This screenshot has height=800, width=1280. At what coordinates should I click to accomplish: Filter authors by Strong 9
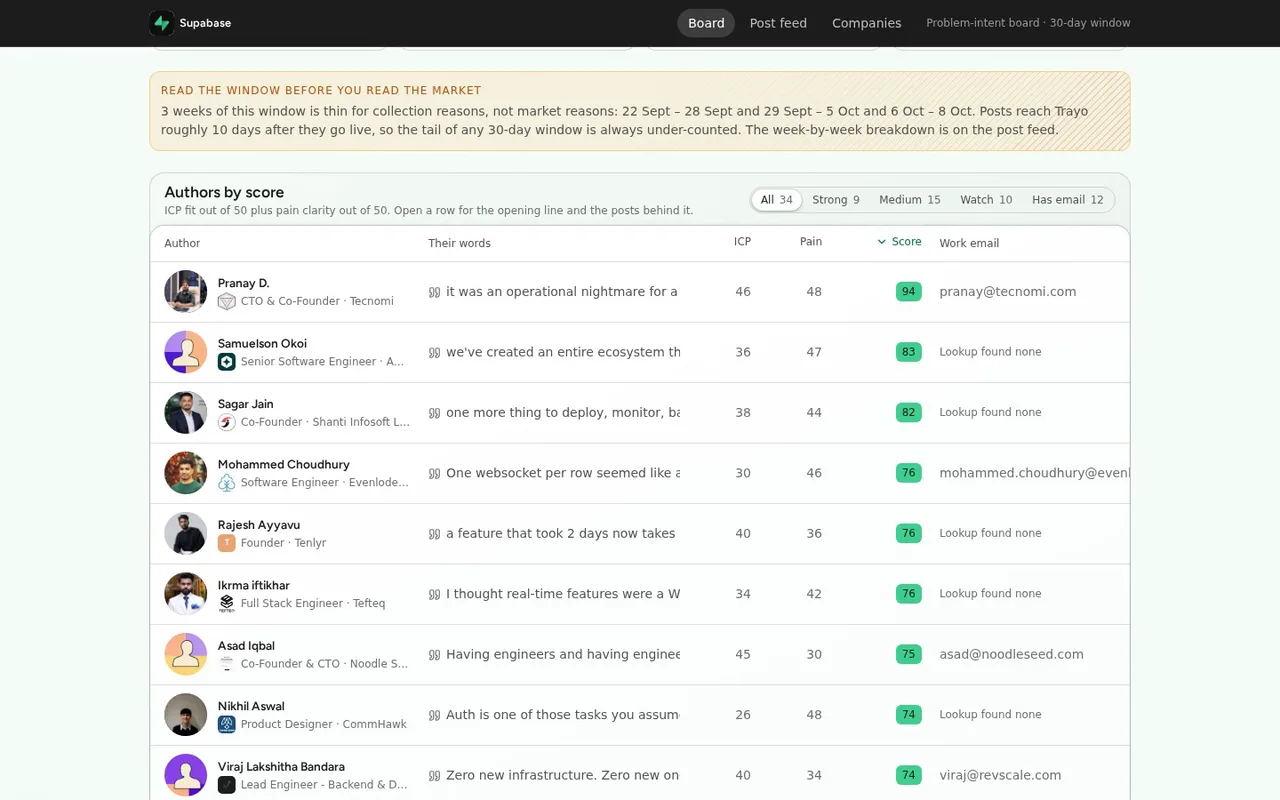point(836,200)
